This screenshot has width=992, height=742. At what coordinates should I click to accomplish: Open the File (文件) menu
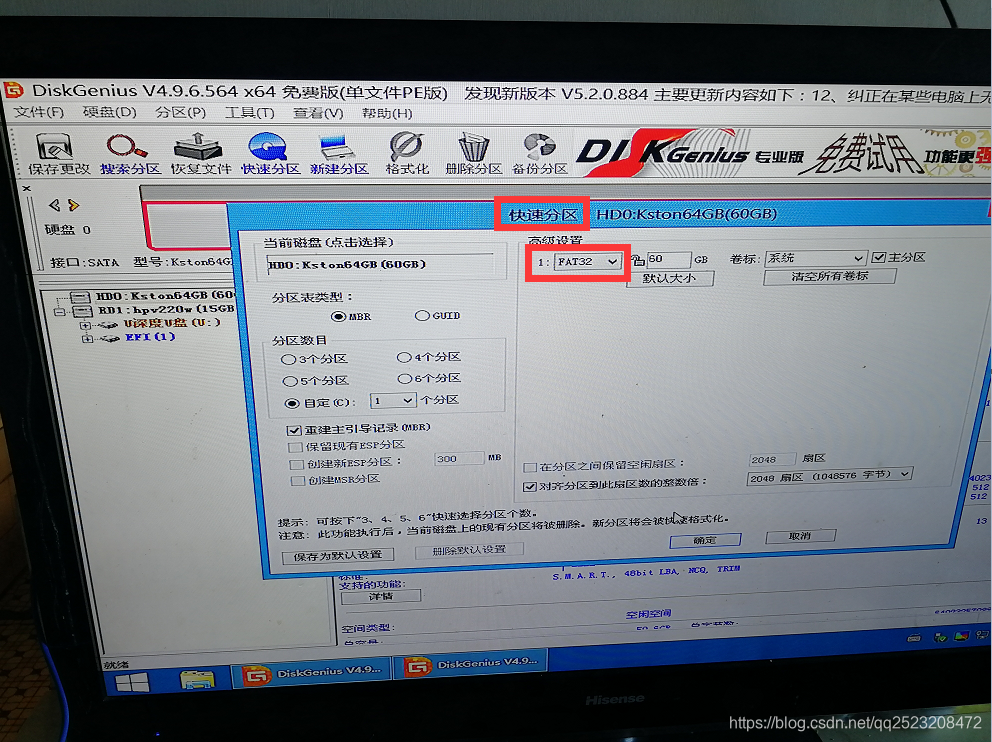point(39,112)
